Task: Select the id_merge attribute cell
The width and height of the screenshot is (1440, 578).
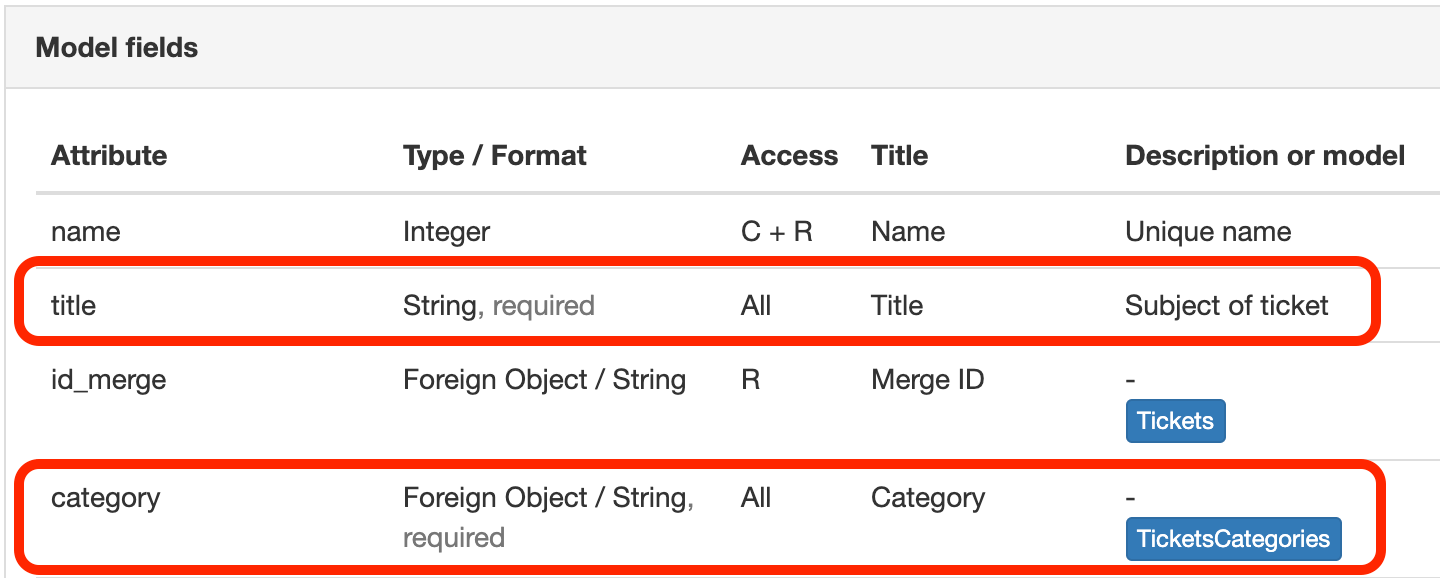Action: point(109,380)
